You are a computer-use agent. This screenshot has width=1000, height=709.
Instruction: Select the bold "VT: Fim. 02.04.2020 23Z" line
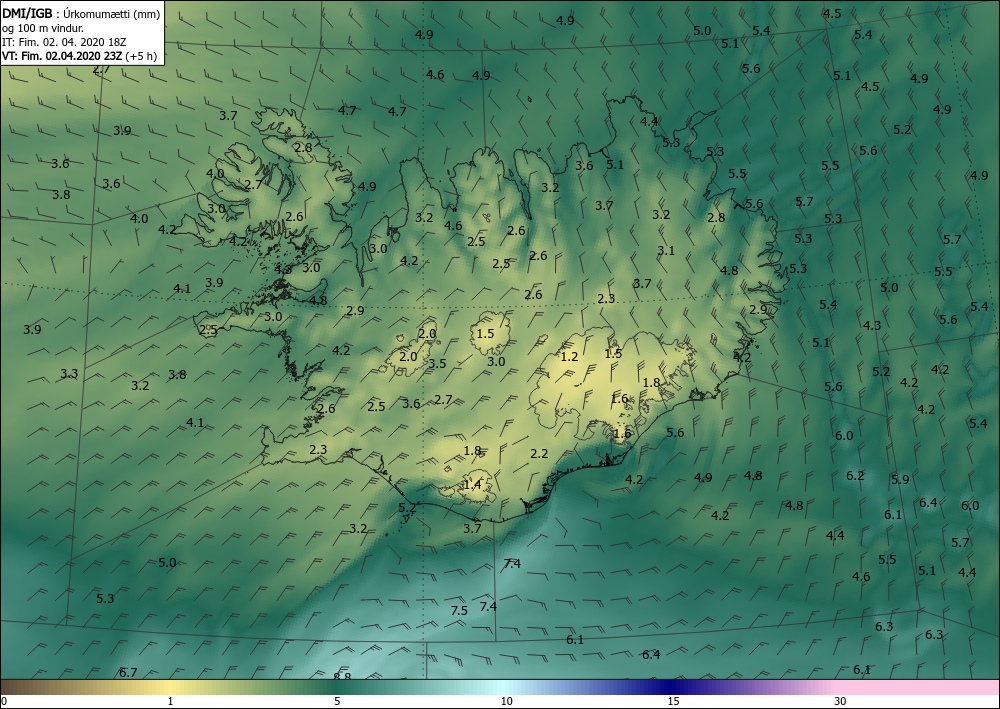[x=63, y=55]
